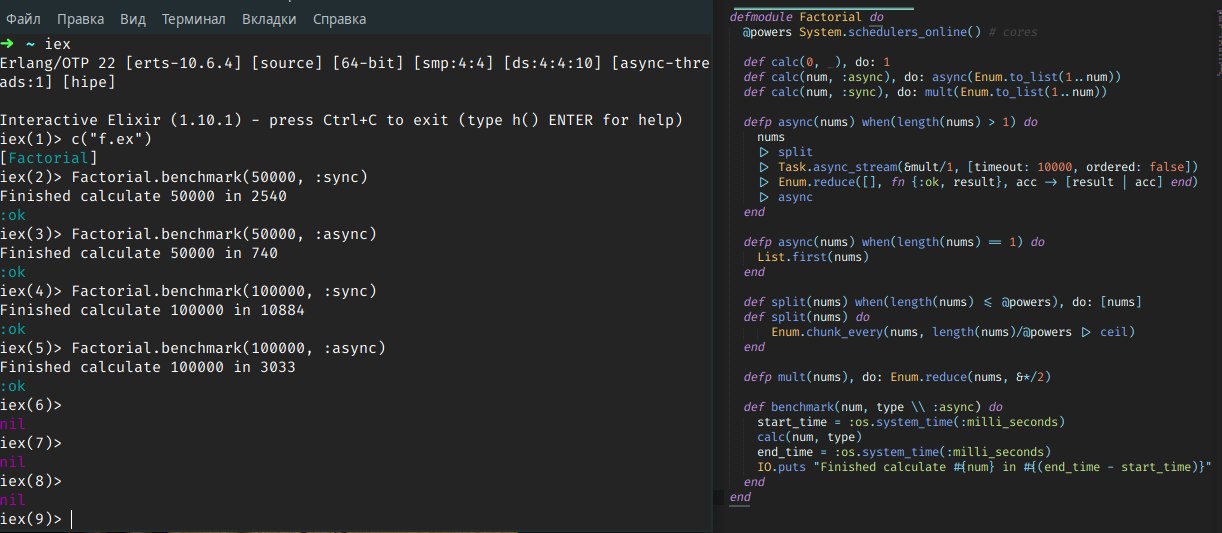Click the 'defp mult(nums)' code line
Image resolution: width=1222 pixels, height=533 pixels.
point(896,377)
